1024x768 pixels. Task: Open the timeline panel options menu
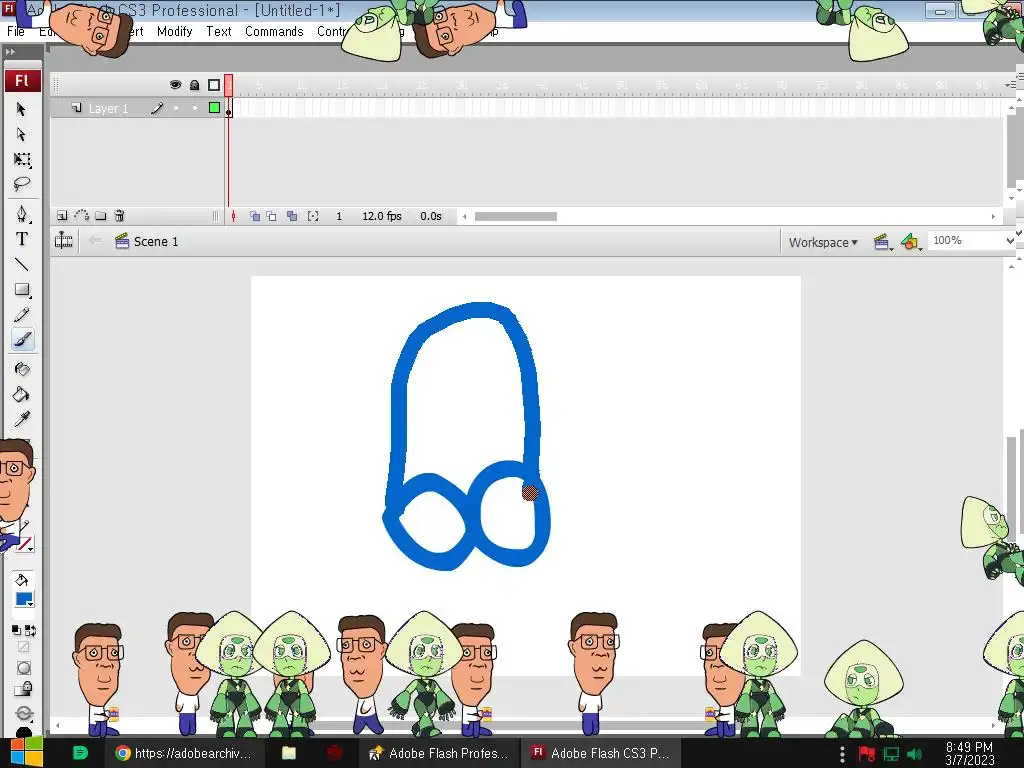pos(1010,85)
